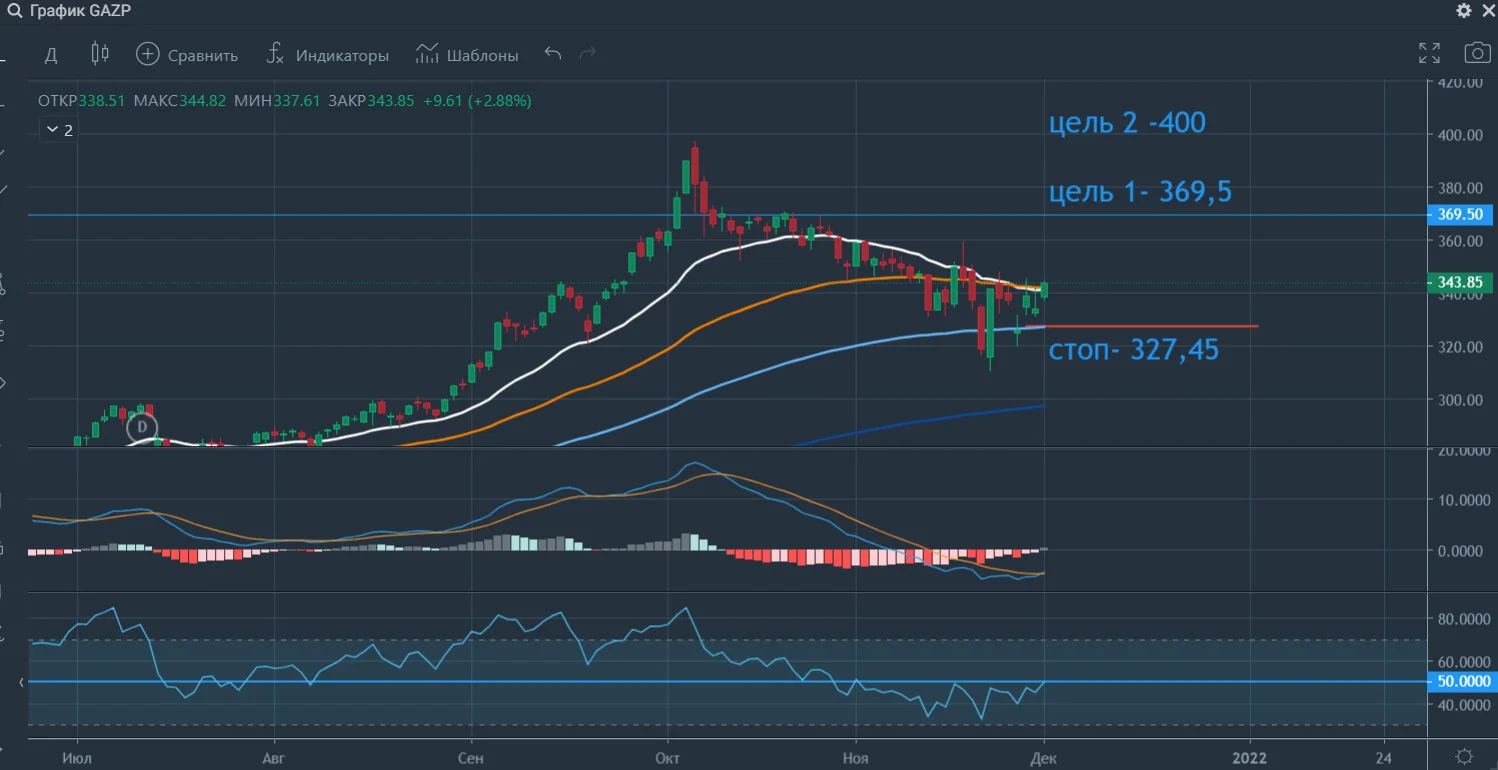The width and height of the screenshot is (1498, 770).
Task: Click the ЗАКР value 343.85
Action: coord(391,101)
